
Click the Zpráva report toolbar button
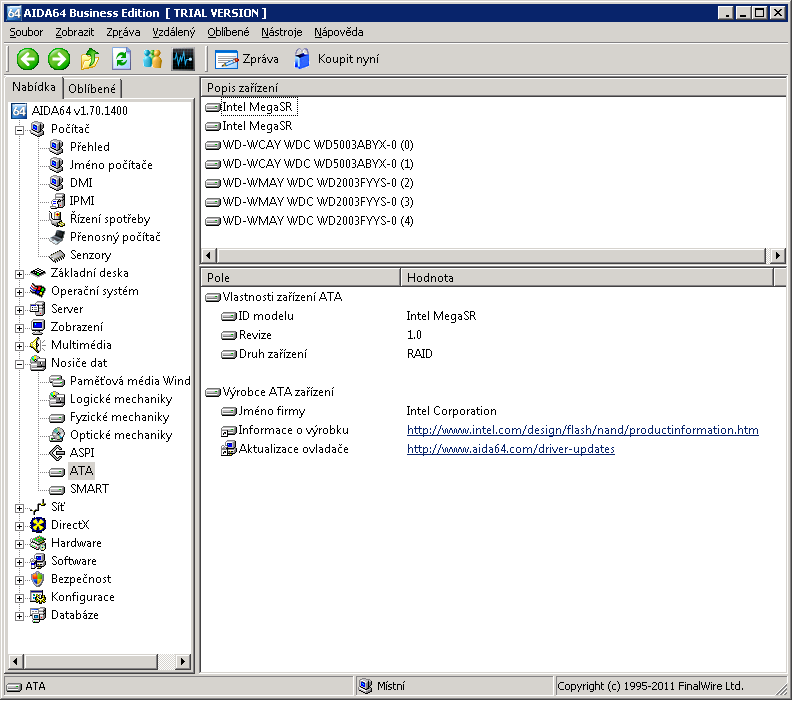[x=247, y=59]
